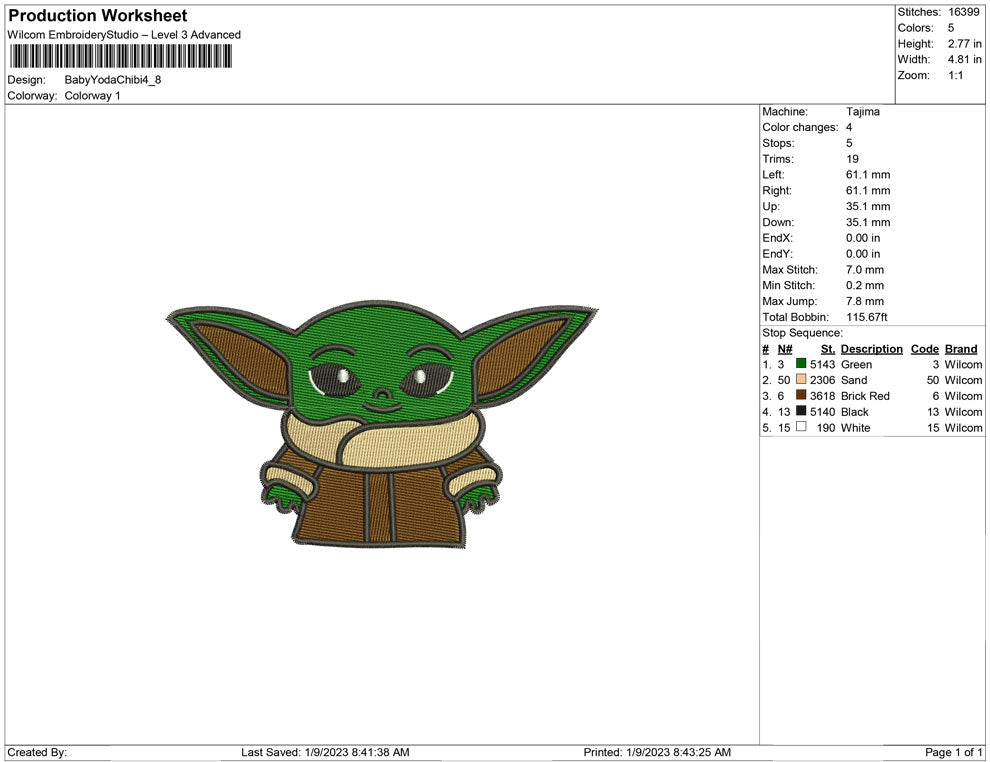Screen dimensions: 990x762
Task: Click the Colorway 1 text
Action: point(92,96)
